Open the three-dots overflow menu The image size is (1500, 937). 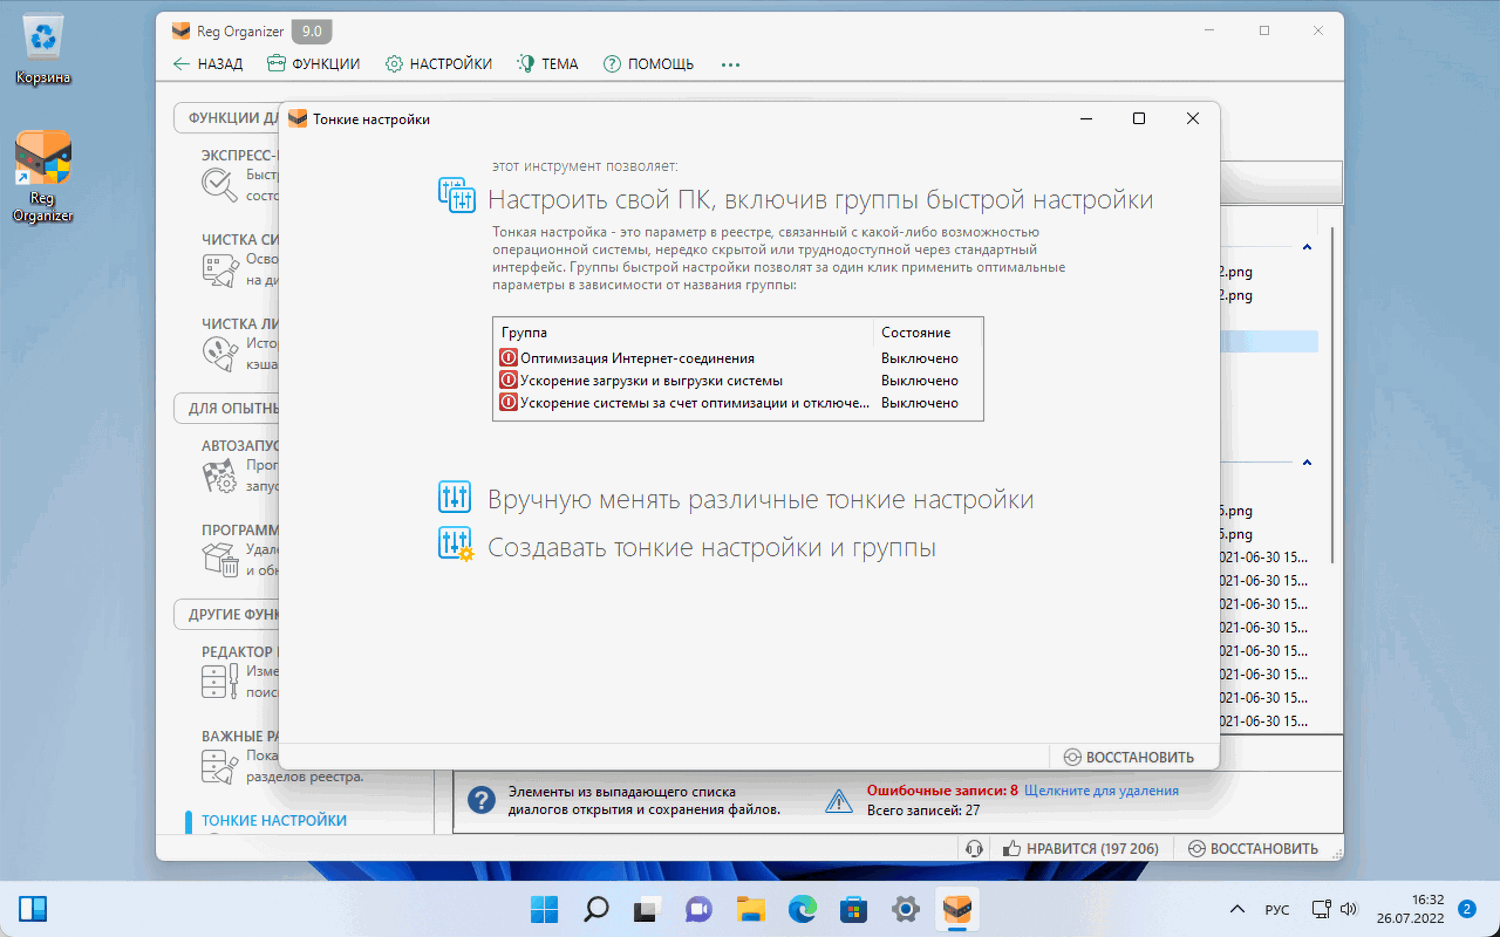[731, 65]
